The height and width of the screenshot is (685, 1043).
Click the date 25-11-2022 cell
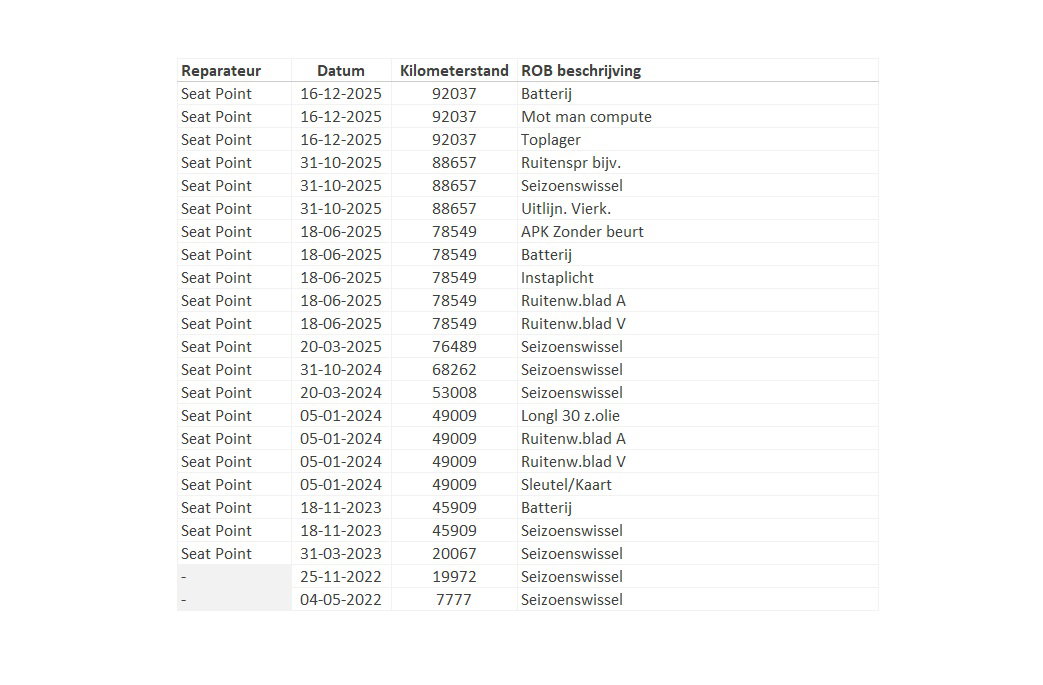341,577
